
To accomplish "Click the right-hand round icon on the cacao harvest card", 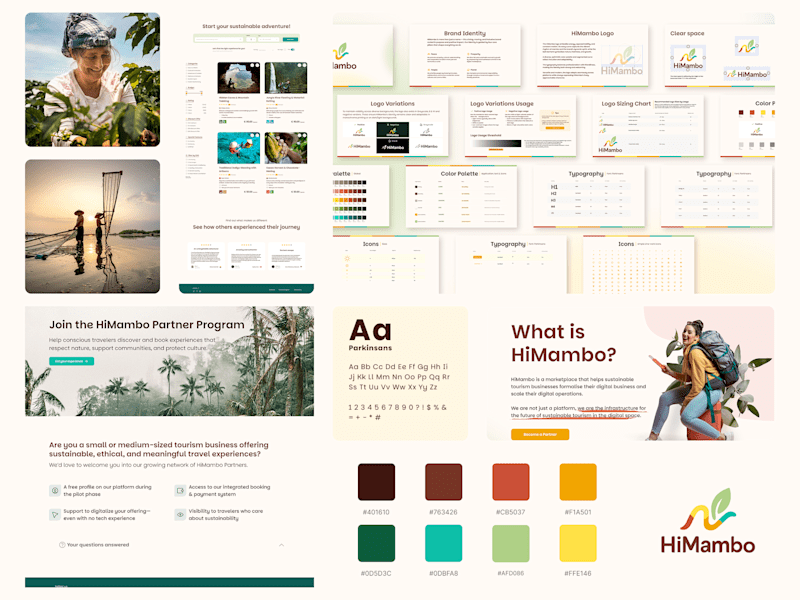I will (304, 135).
